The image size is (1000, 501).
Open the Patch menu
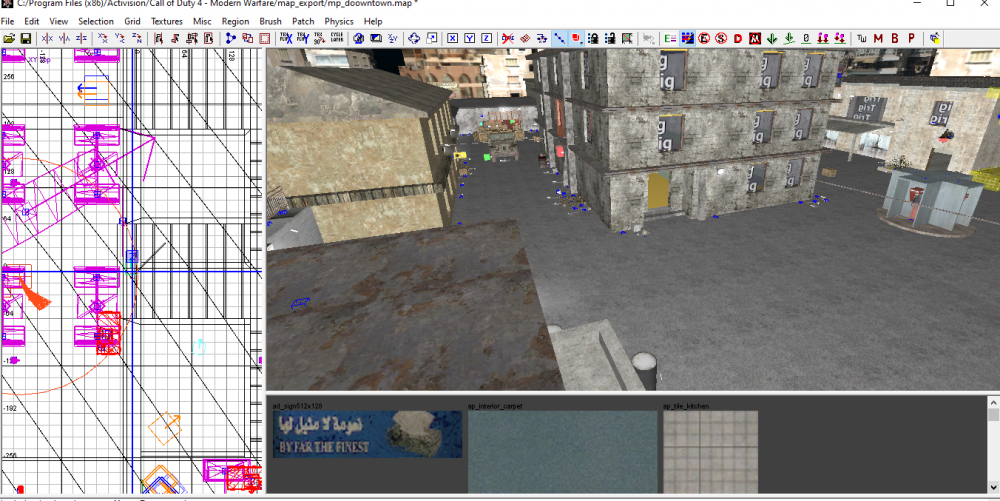303,21
